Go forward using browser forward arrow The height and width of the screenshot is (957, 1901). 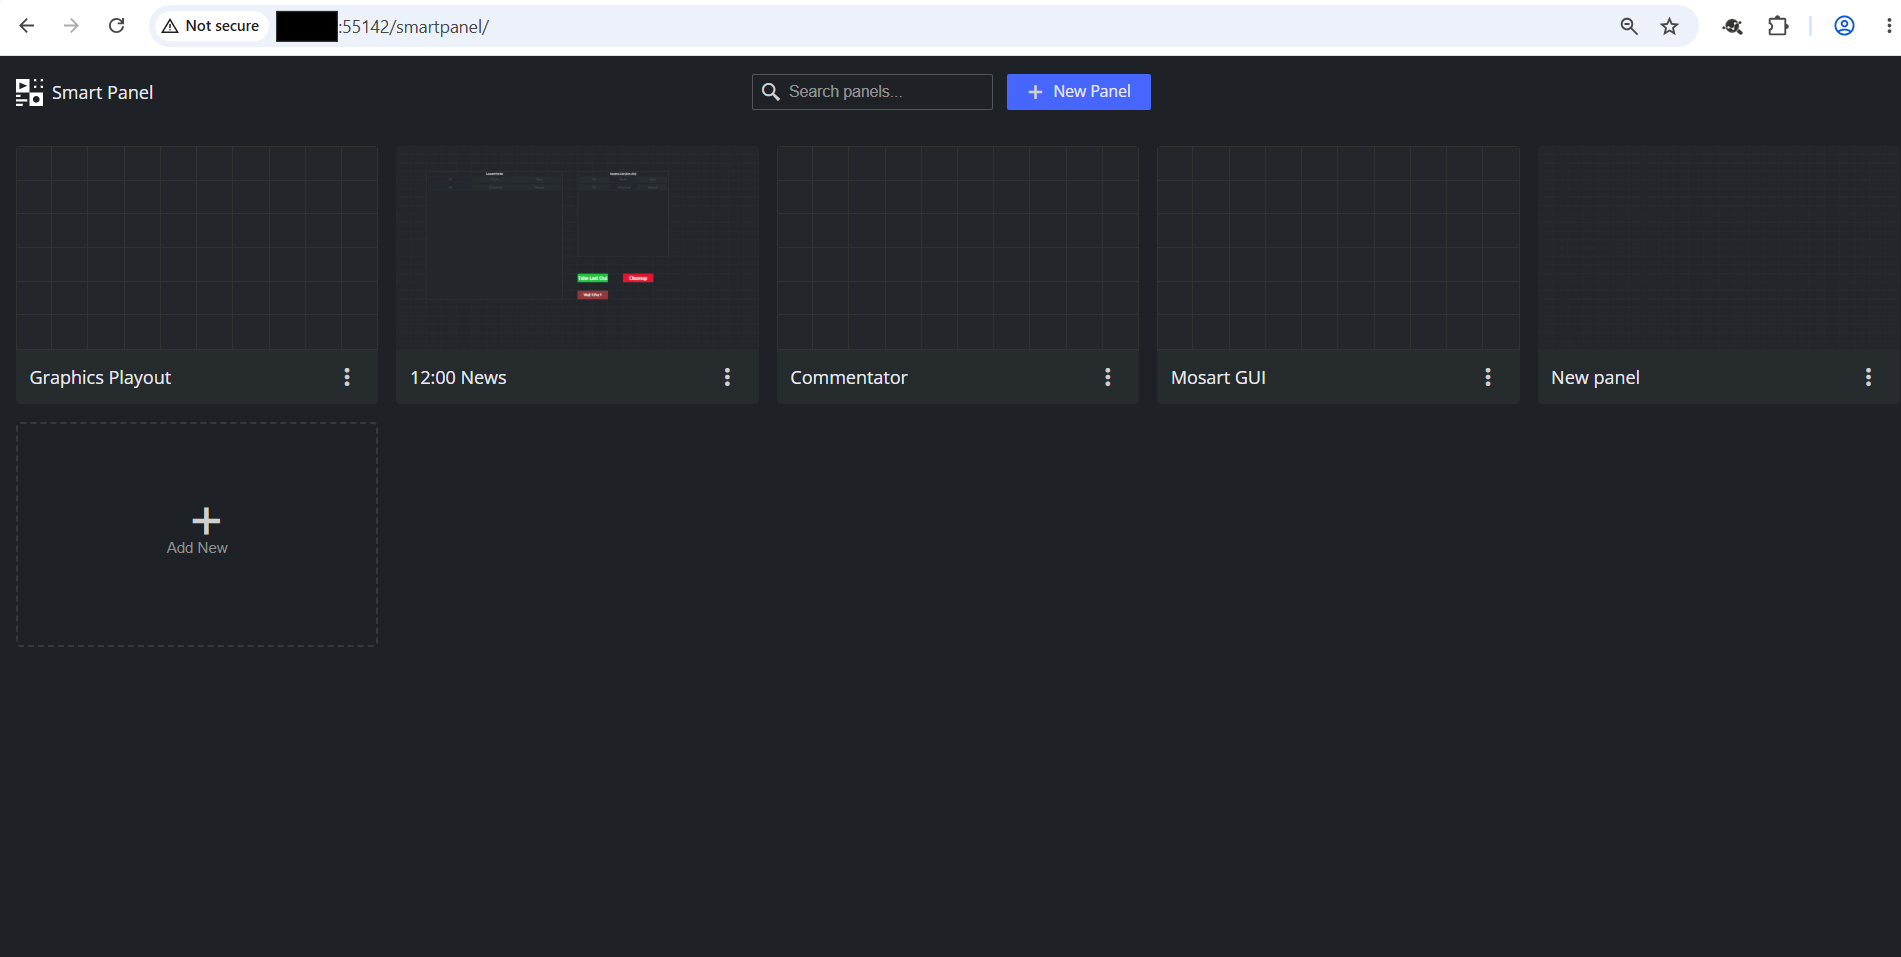tap(71, 26)
